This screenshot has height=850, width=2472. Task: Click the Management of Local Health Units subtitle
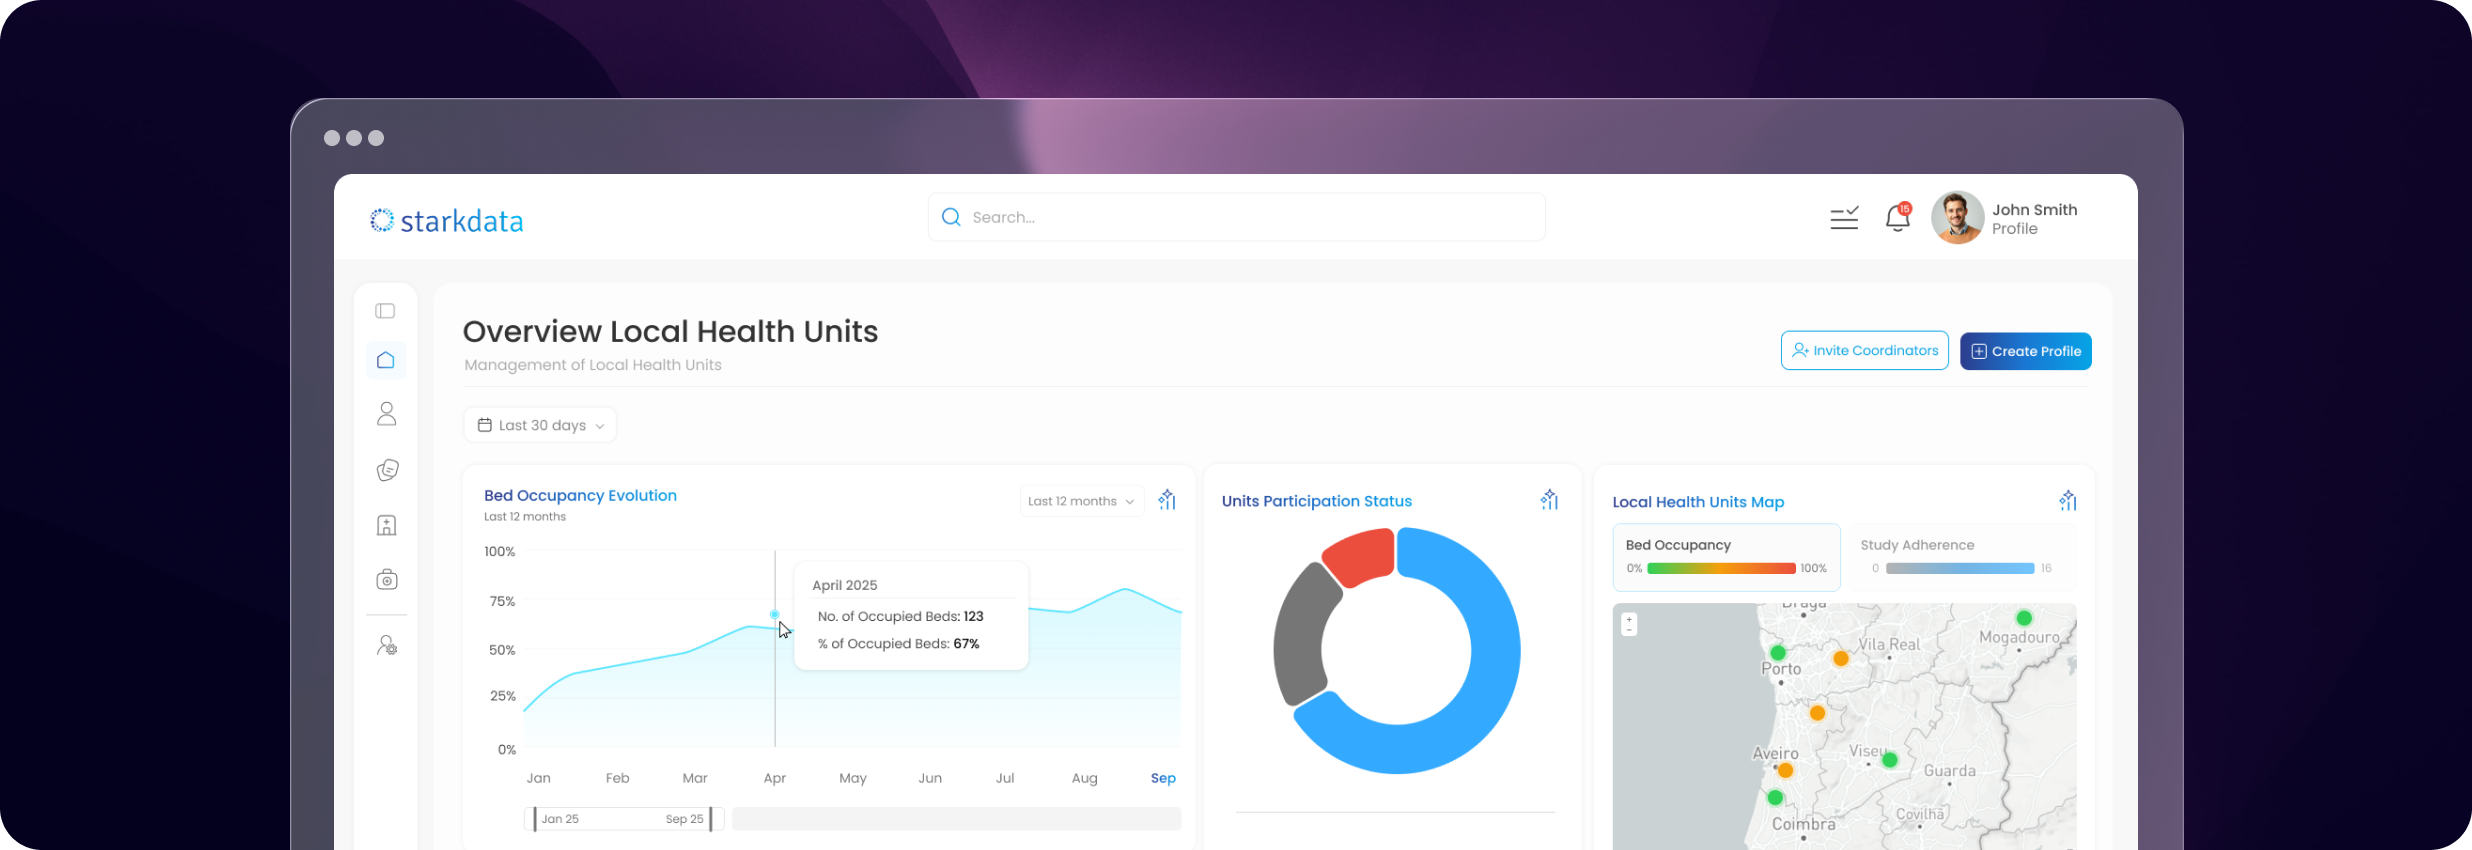[593, 365]
